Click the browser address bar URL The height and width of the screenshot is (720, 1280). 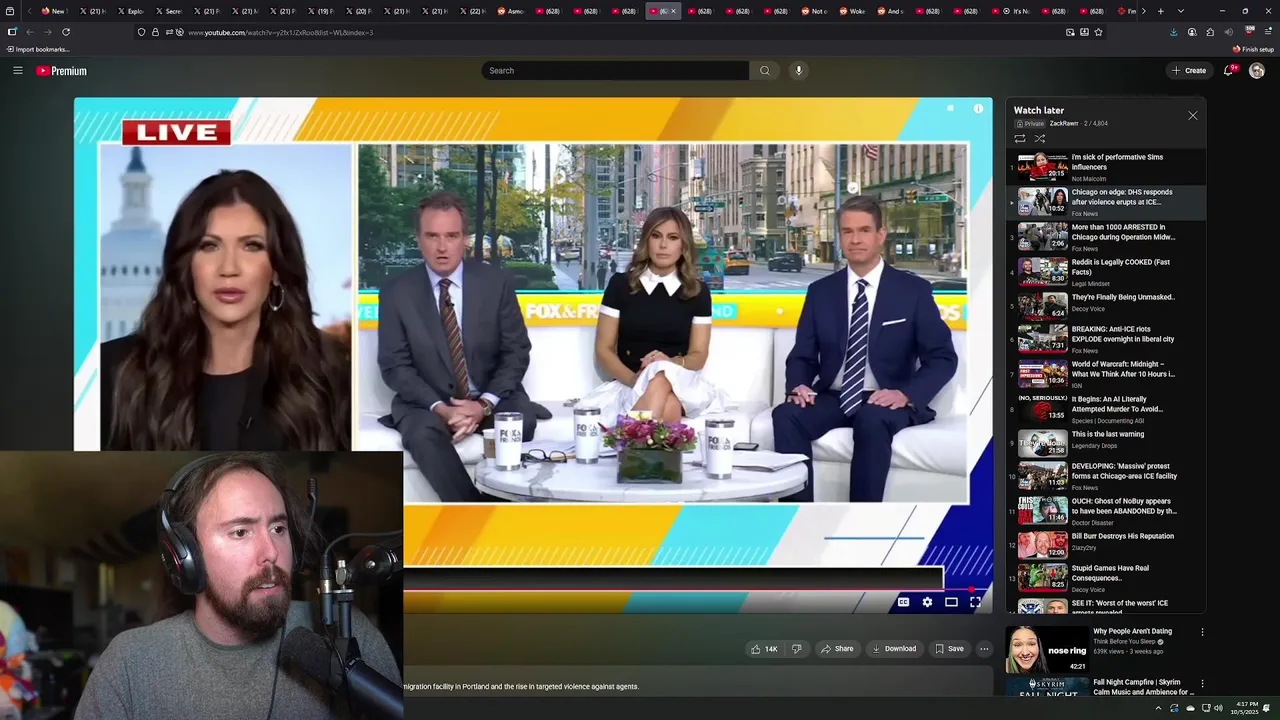pyautogui.click(x=281, y=32)
